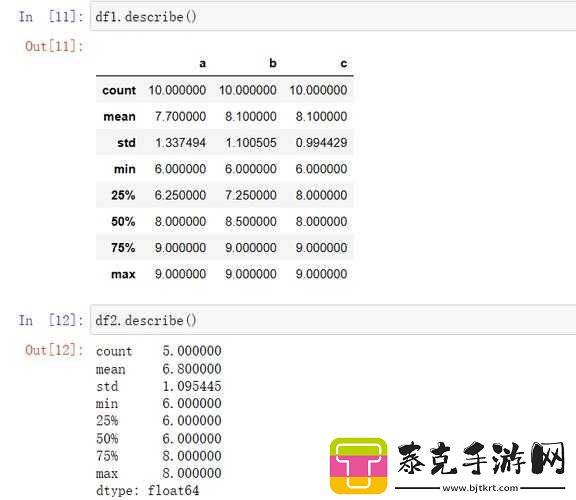Viewport: 576px width, 500px height.
Task: Click the std value 0.994429
Action: [x=321, y=143]
